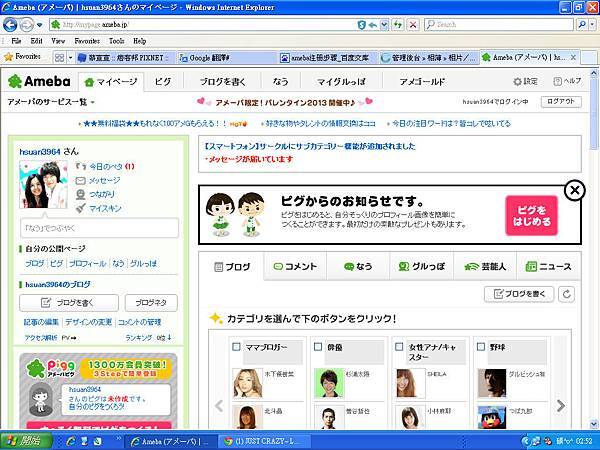This screenshot has width=600, height=450.
Task: Open the Favorites star button
Action: 22,57
